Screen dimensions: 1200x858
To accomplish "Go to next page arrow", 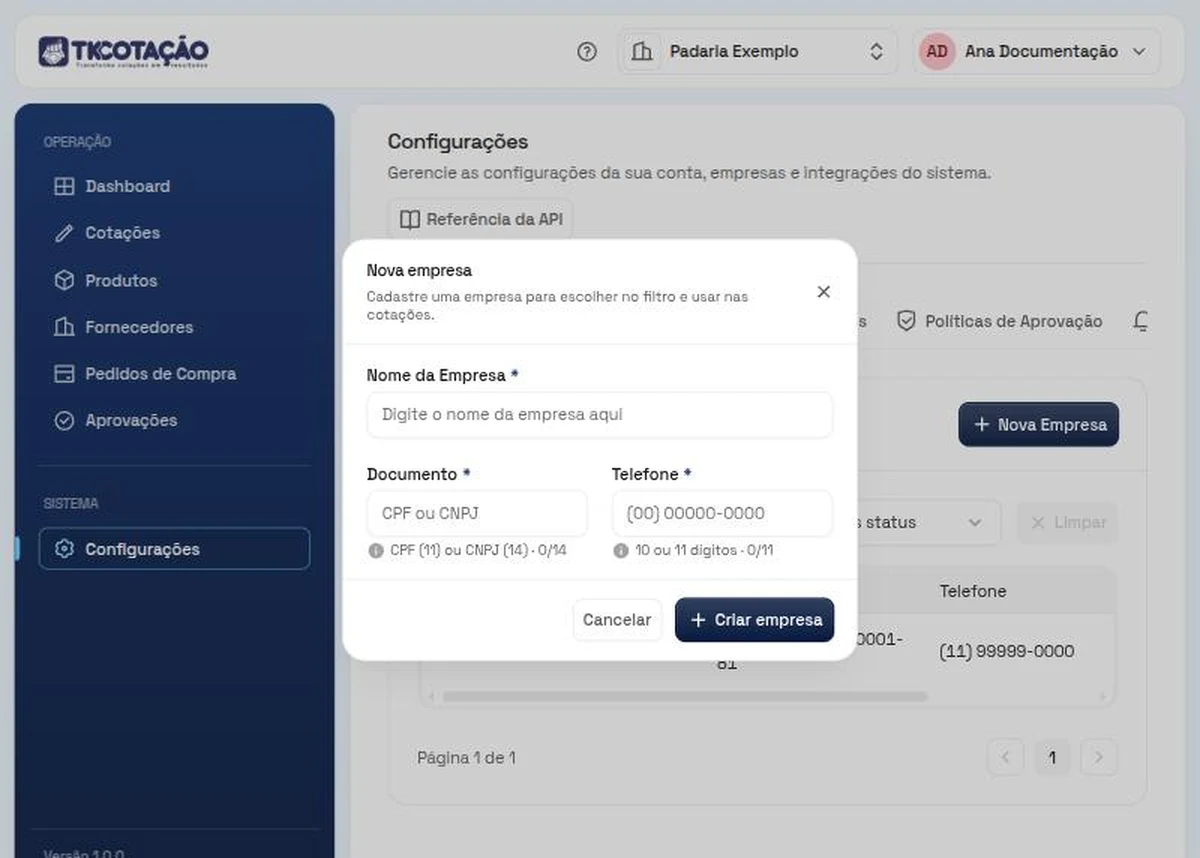I will click(x=1099, y=758).
